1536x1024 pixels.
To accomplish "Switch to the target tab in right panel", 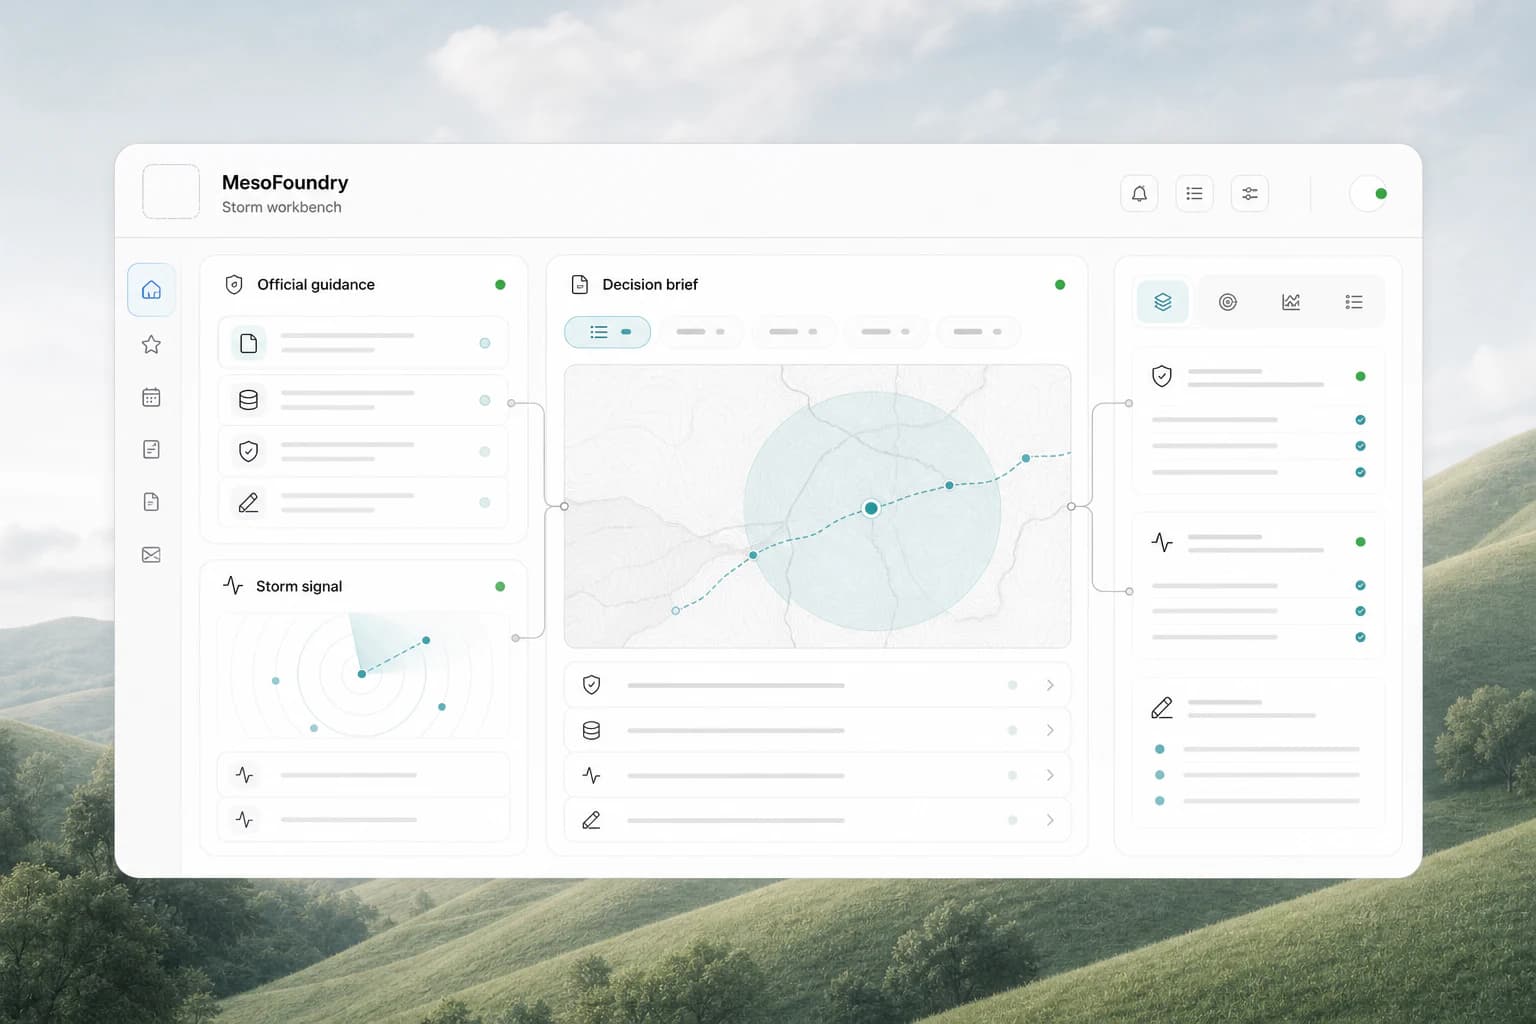I will [x=1228, y=302].
